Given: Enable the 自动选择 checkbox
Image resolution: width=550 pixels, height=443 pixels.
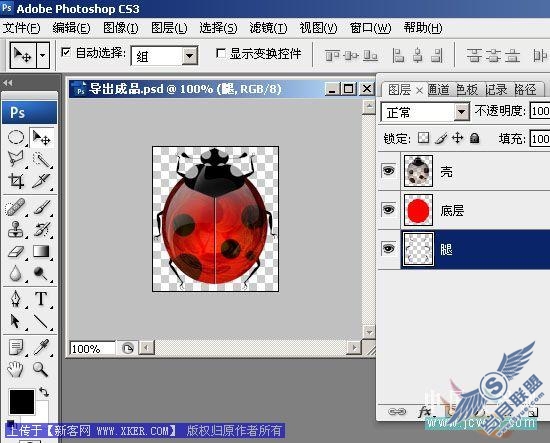Looking at the screenshot, I should (66, 53).
